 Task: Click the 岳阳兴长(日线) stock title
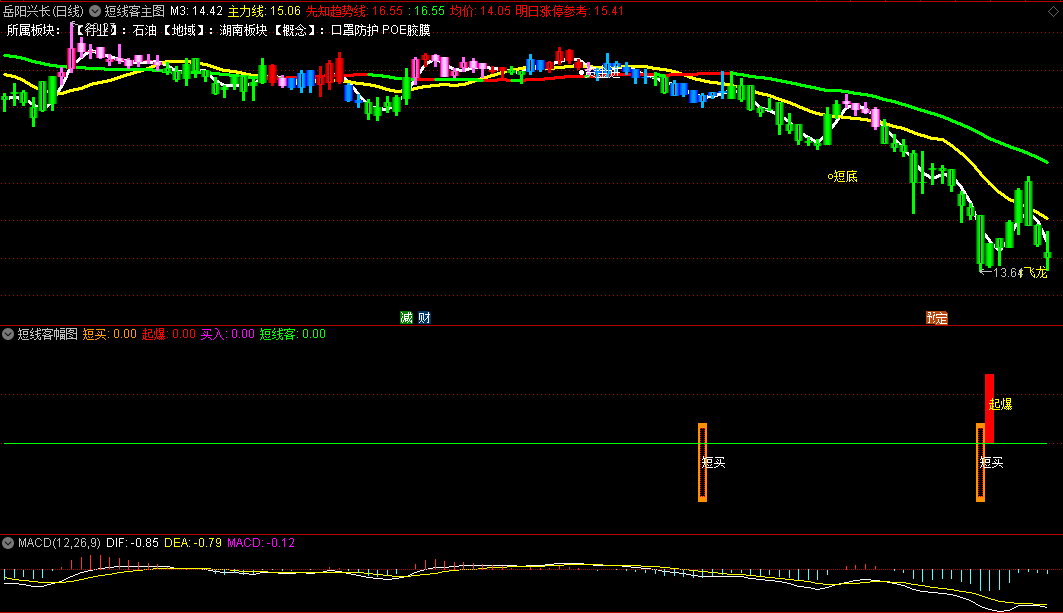(x=43, y=11)
